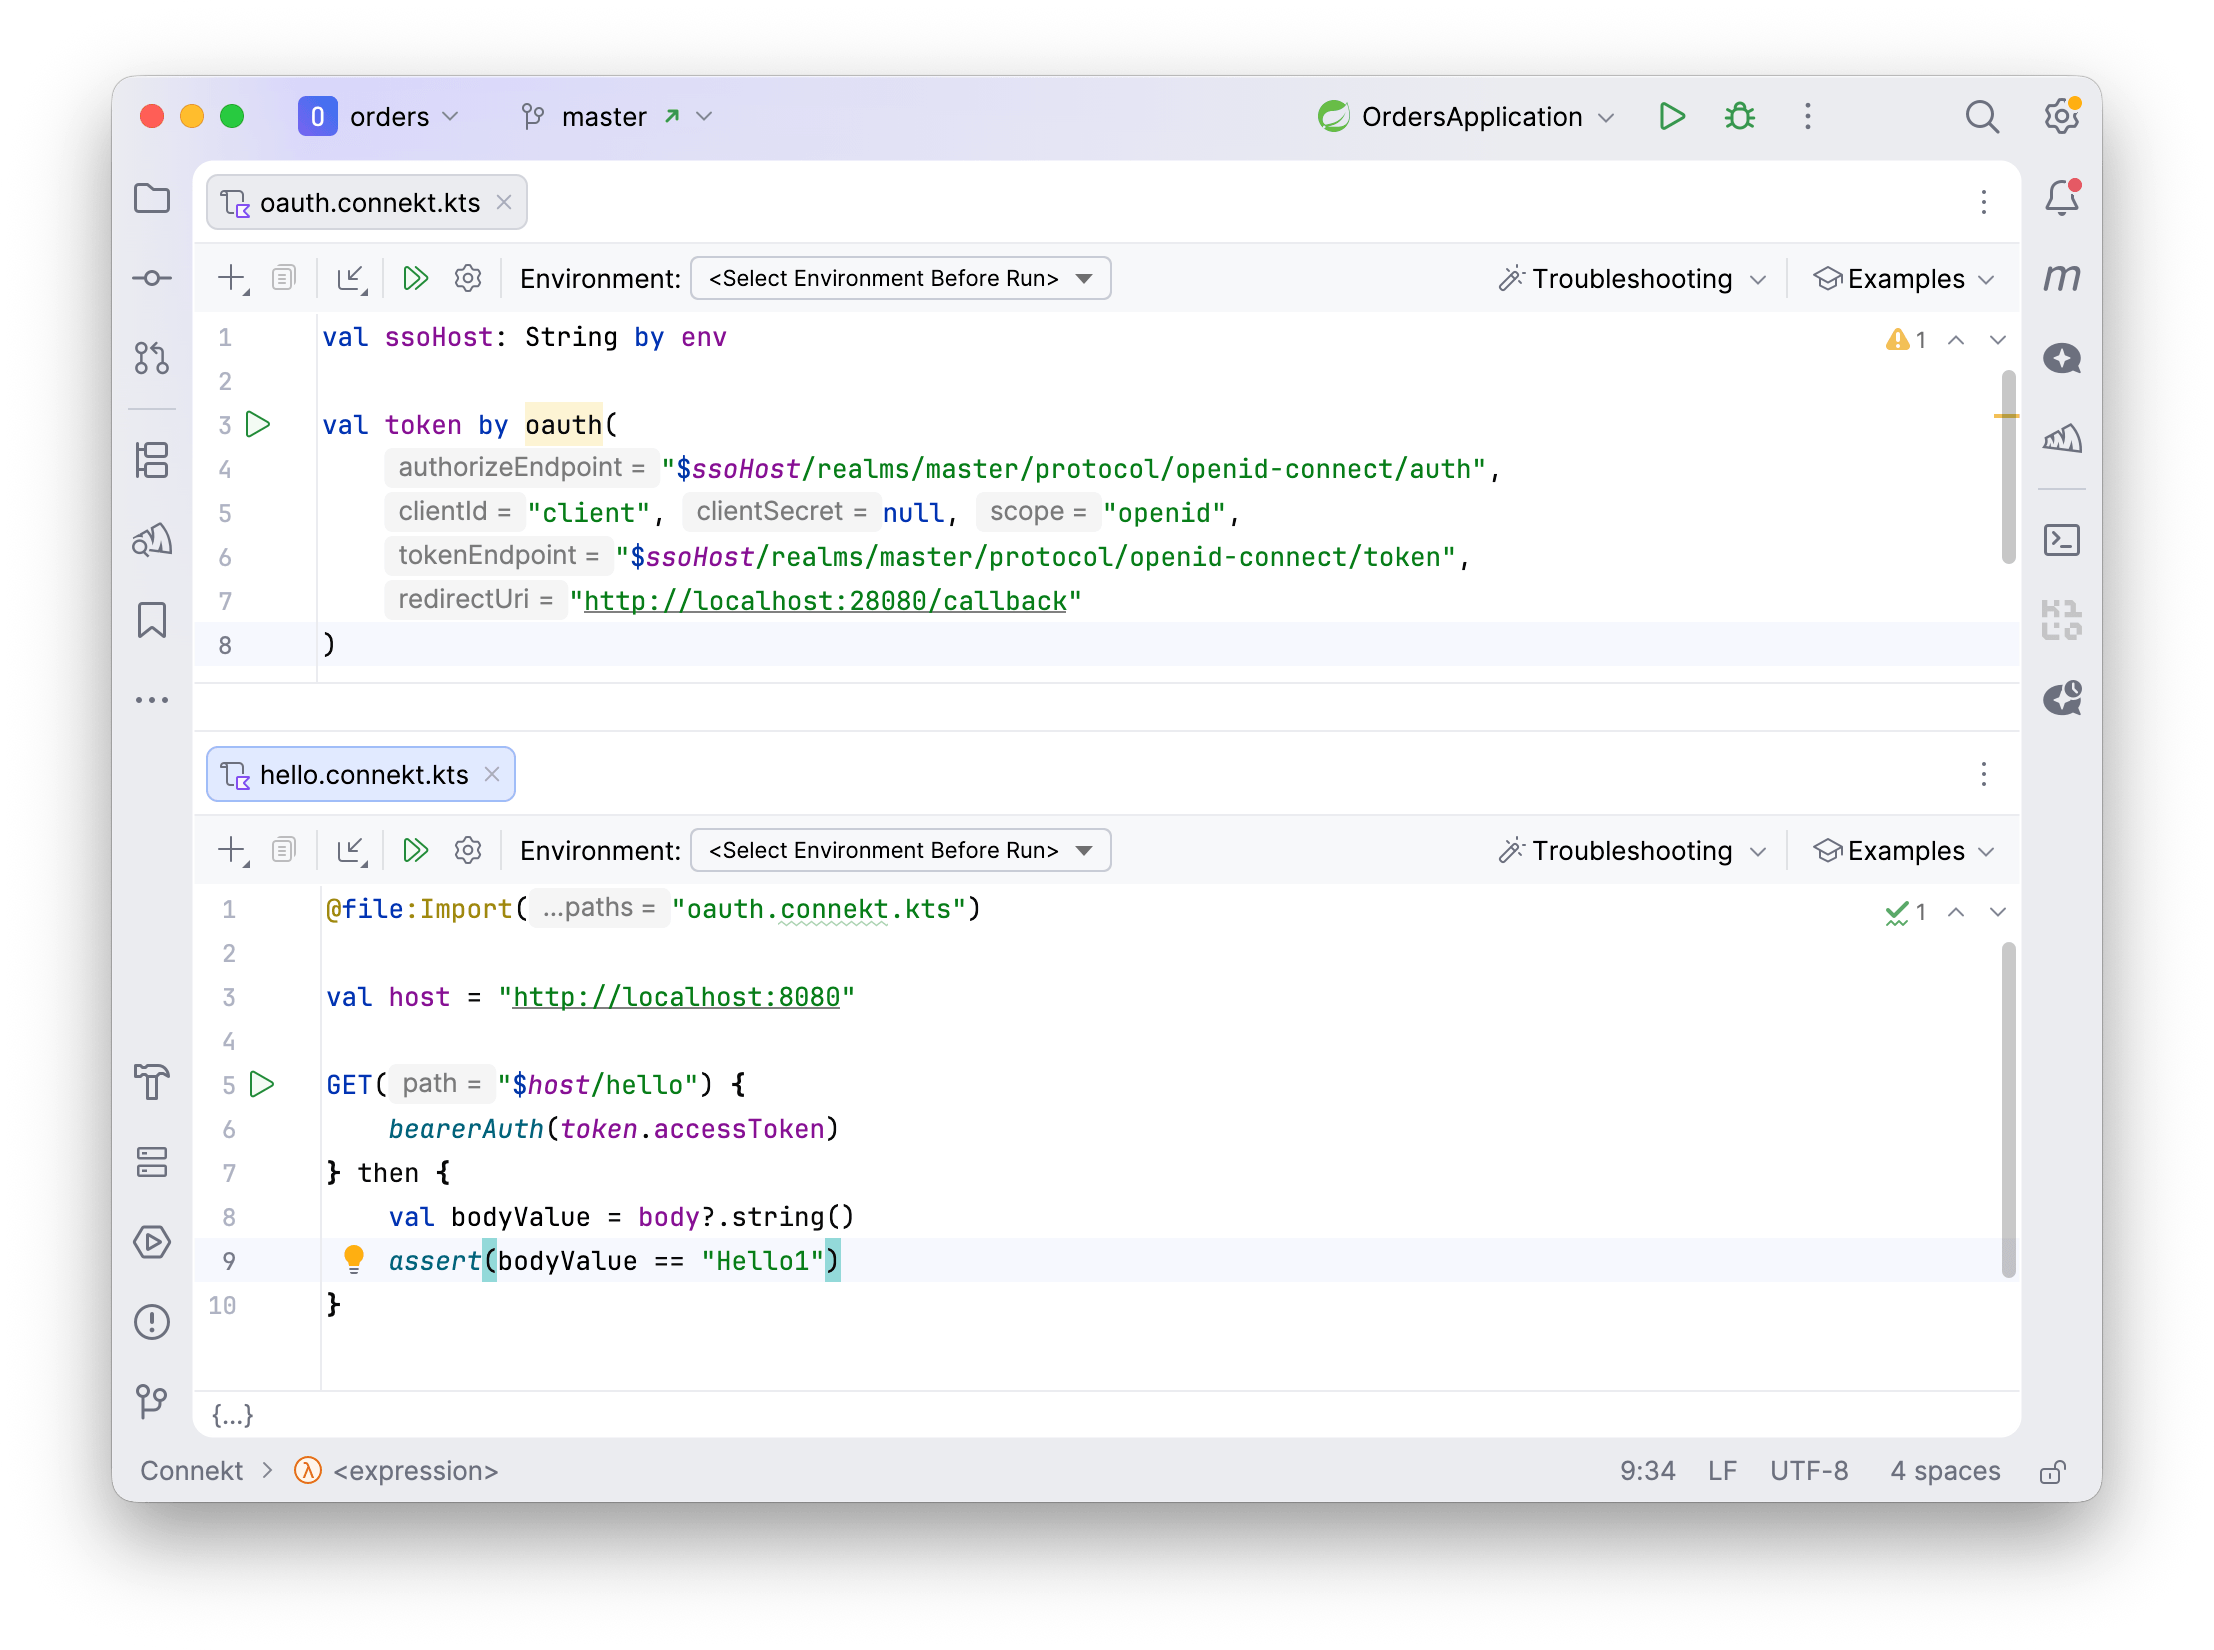Open the Terminal tool window
Screen dimensions: 2214x1650
[x=2061, y=540]
